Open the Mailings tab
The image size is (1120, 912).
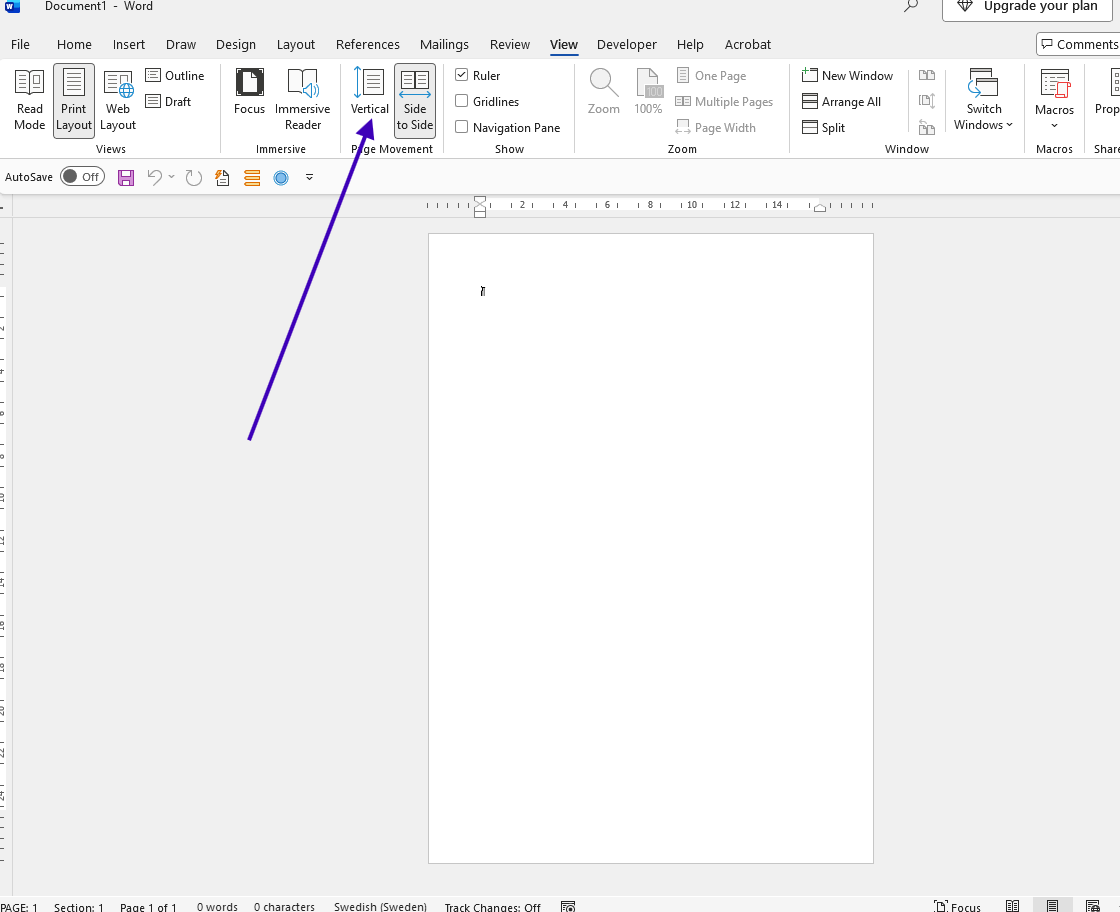(444, 44)
